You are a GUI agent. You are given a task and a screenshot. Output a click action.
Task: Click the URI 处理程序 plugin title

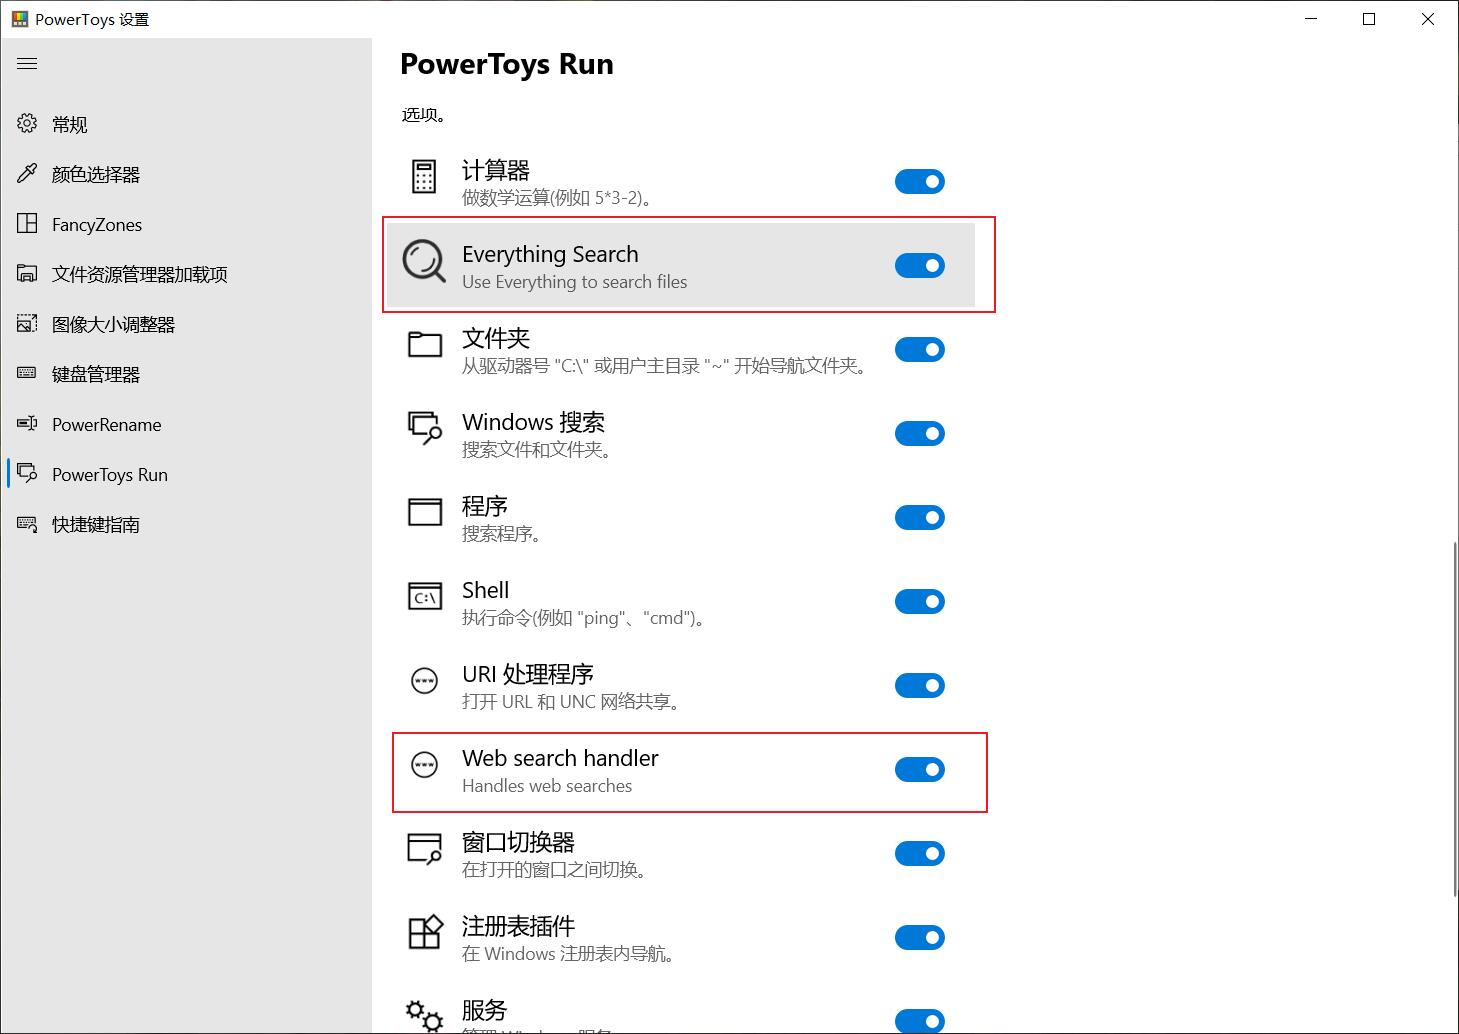coord(528,674)
